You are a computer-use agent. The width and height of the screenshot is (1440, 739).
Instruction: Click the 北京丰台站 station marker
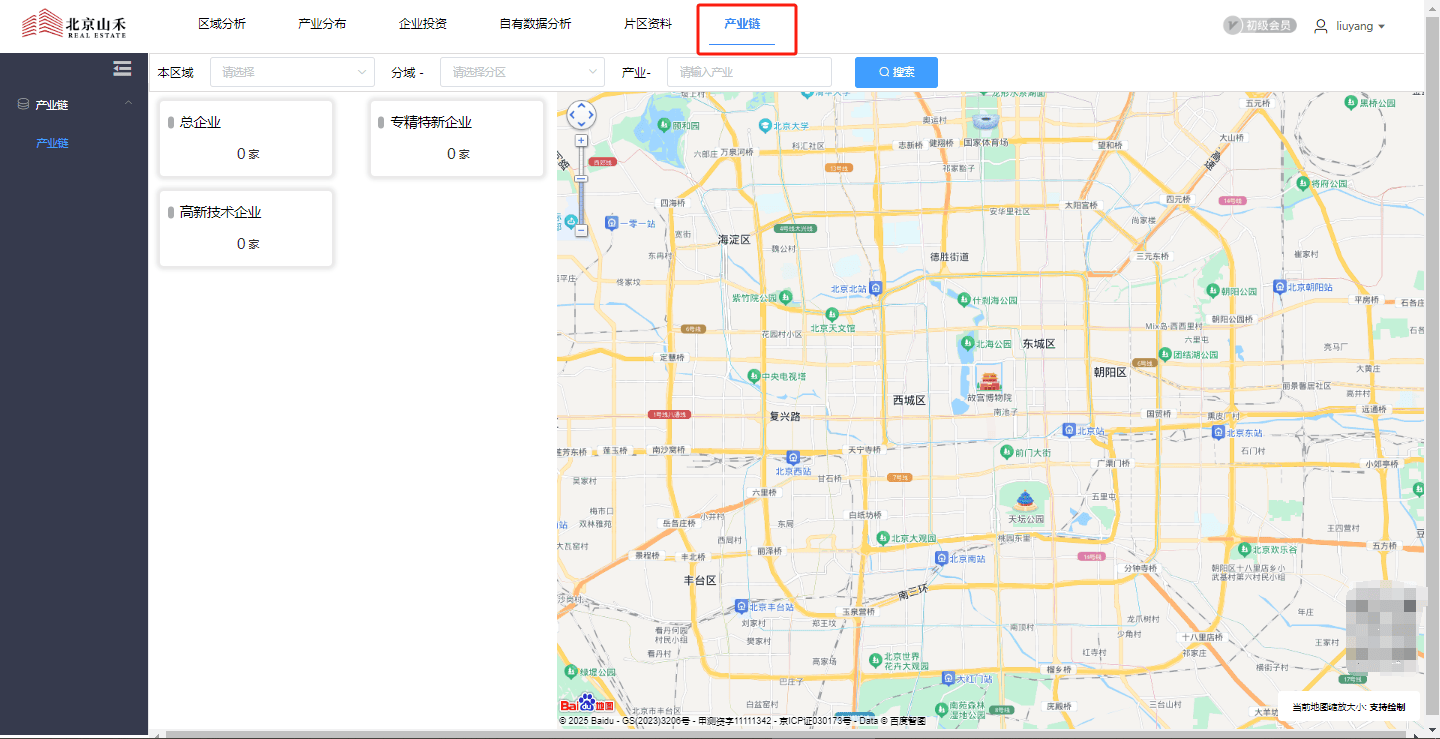(x=741, y=606)
